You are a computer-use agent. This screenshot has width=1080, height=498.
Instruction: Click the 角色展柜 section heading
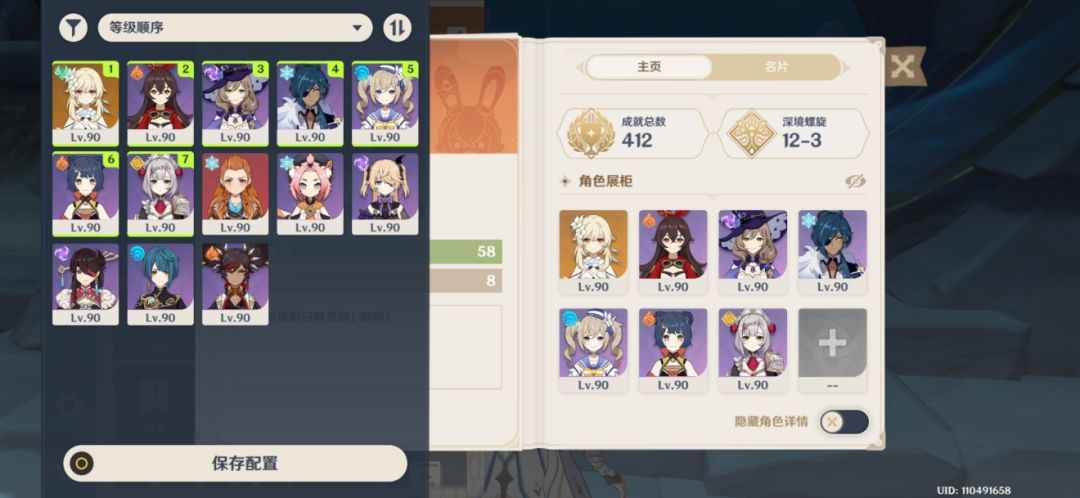tap(605, 182)
